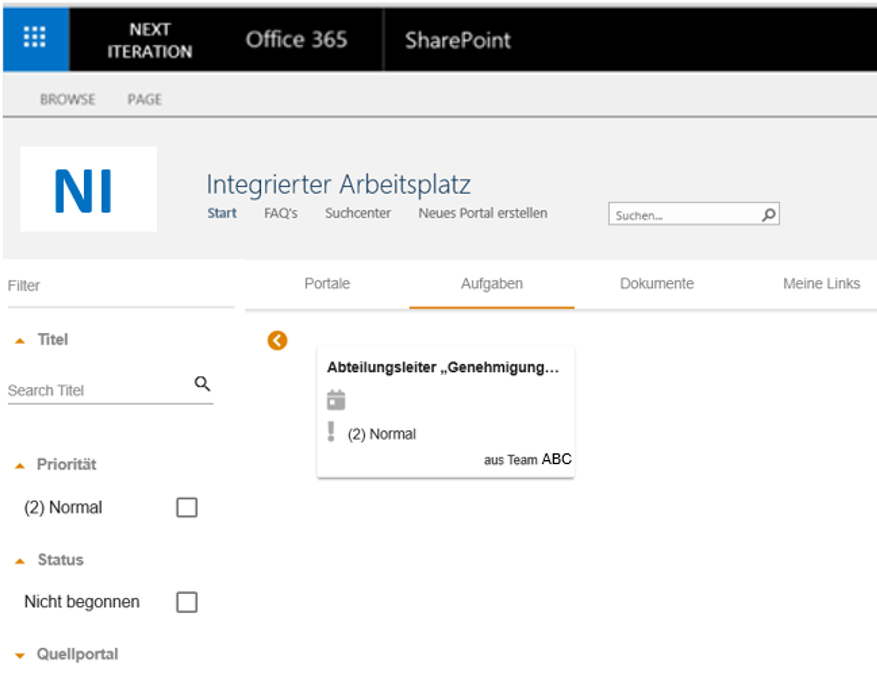Image resolution: width=877 pixels, height=698 pixels.
Task: Click the NEXT ITERATION brand label
Action: [x=150, y=40]
